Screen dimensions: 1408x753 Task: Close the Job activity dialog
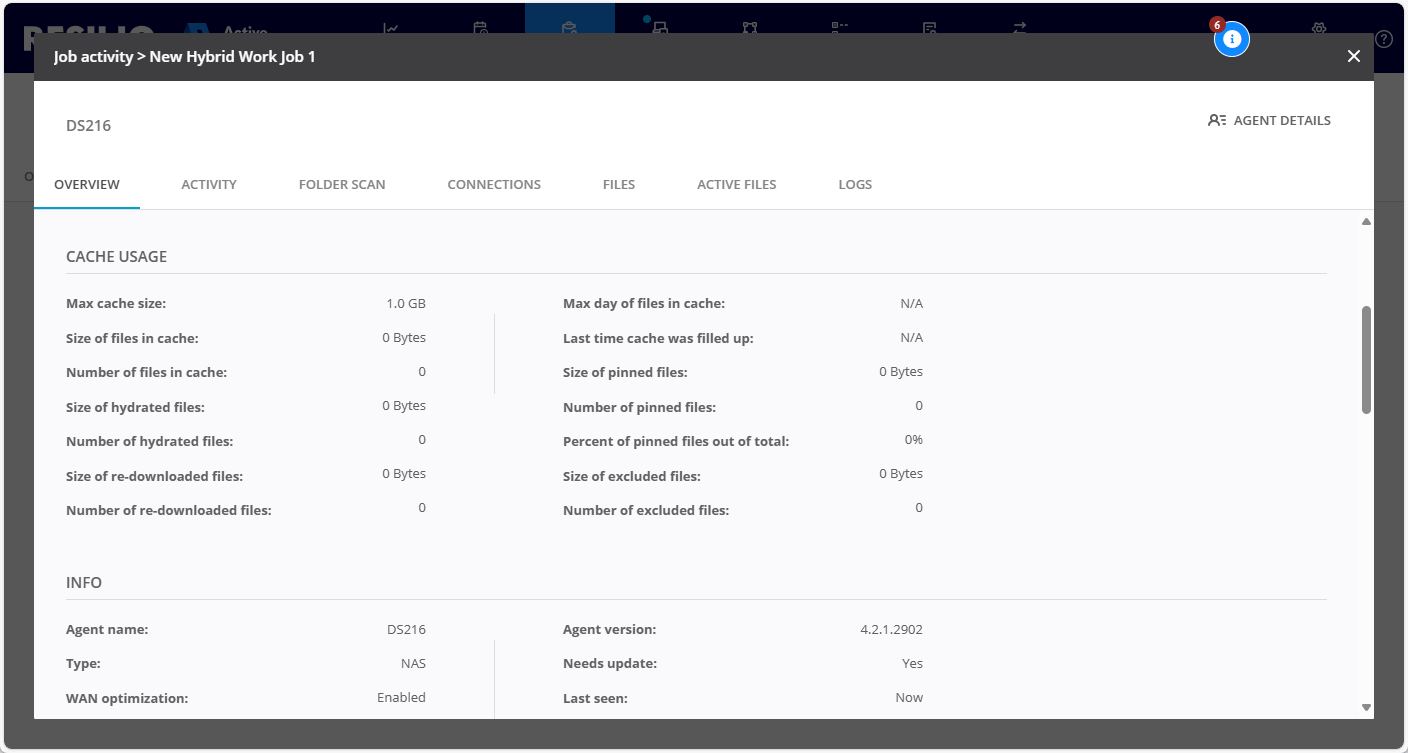(1353, 57)
